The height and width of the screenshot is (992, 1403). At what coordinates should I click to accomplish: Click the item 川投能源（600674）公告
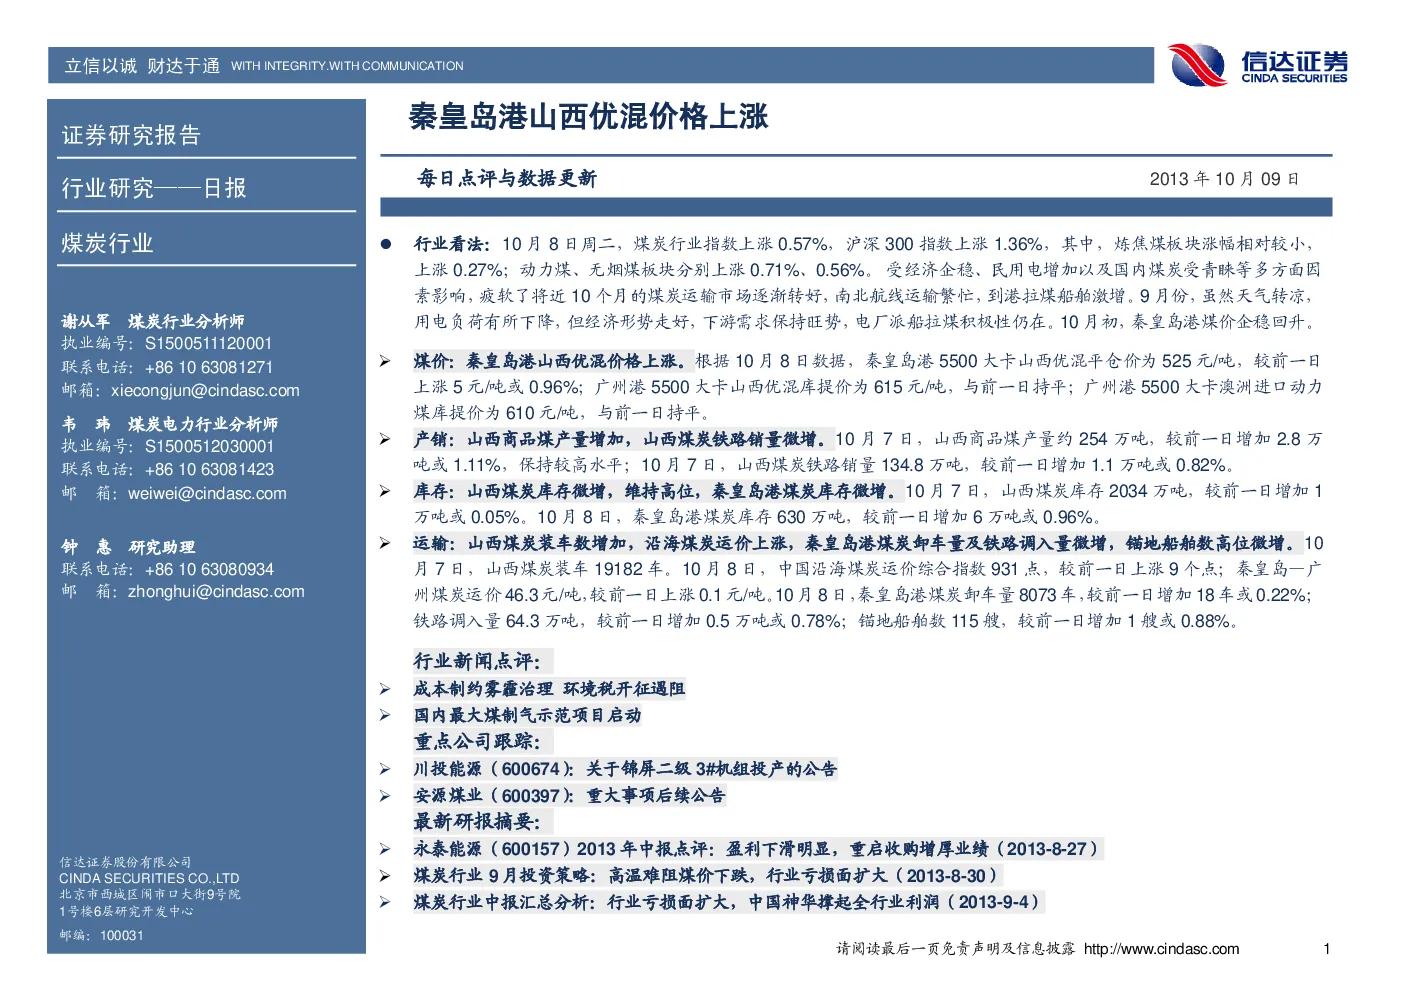click(x=625, y=769)
